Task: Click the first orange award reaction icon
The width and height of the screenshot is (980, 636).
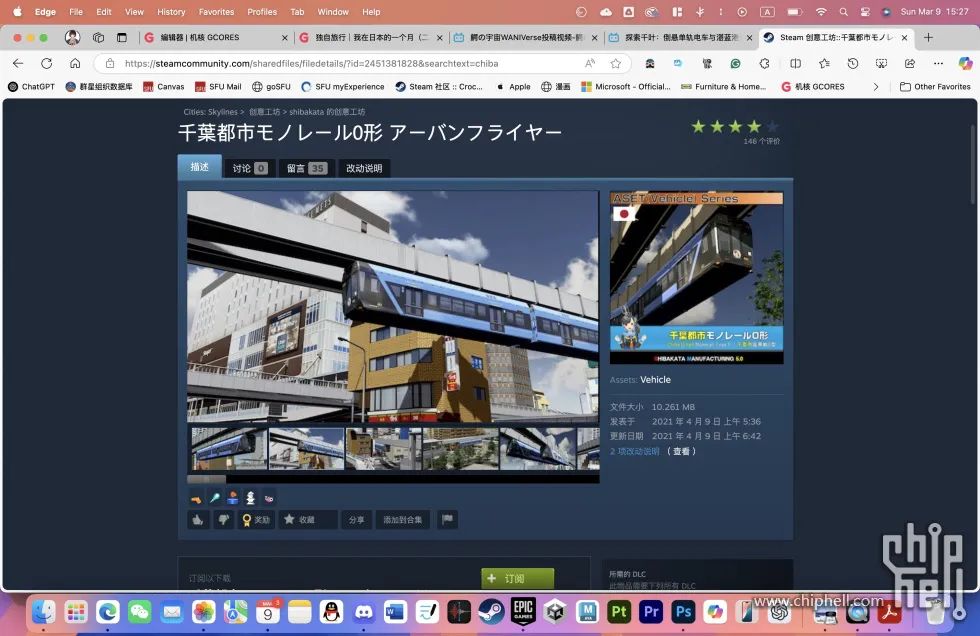Action: click(x=196, y=499)
